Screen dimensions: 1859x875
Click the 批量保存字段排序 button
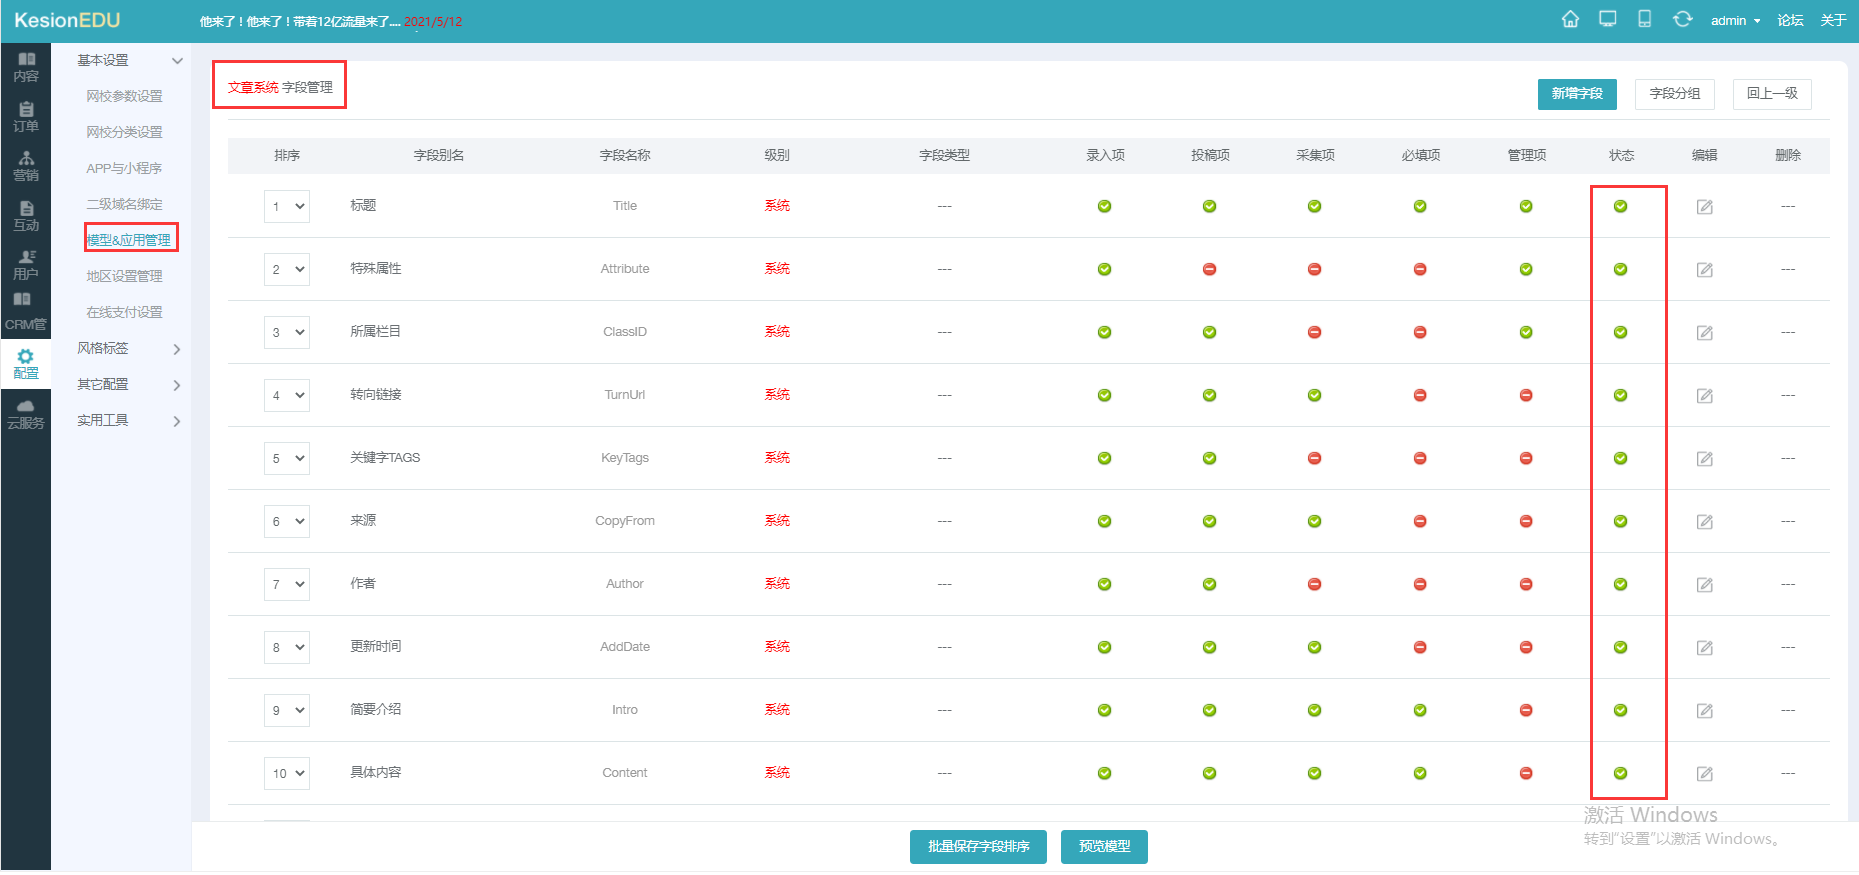coord(978,847)
